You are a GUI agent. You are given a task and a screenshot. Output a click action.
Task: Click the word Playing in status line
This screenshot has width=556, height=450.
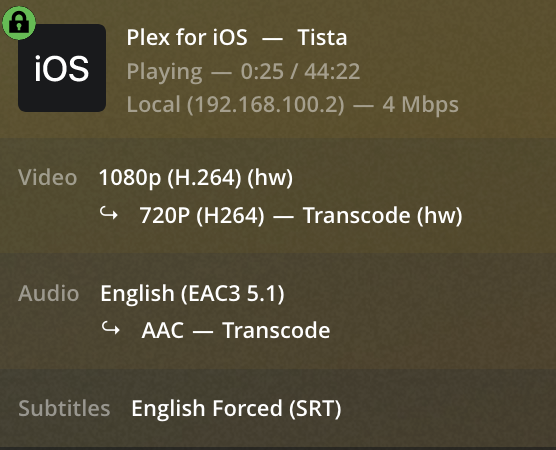click(x=165, y=72)
